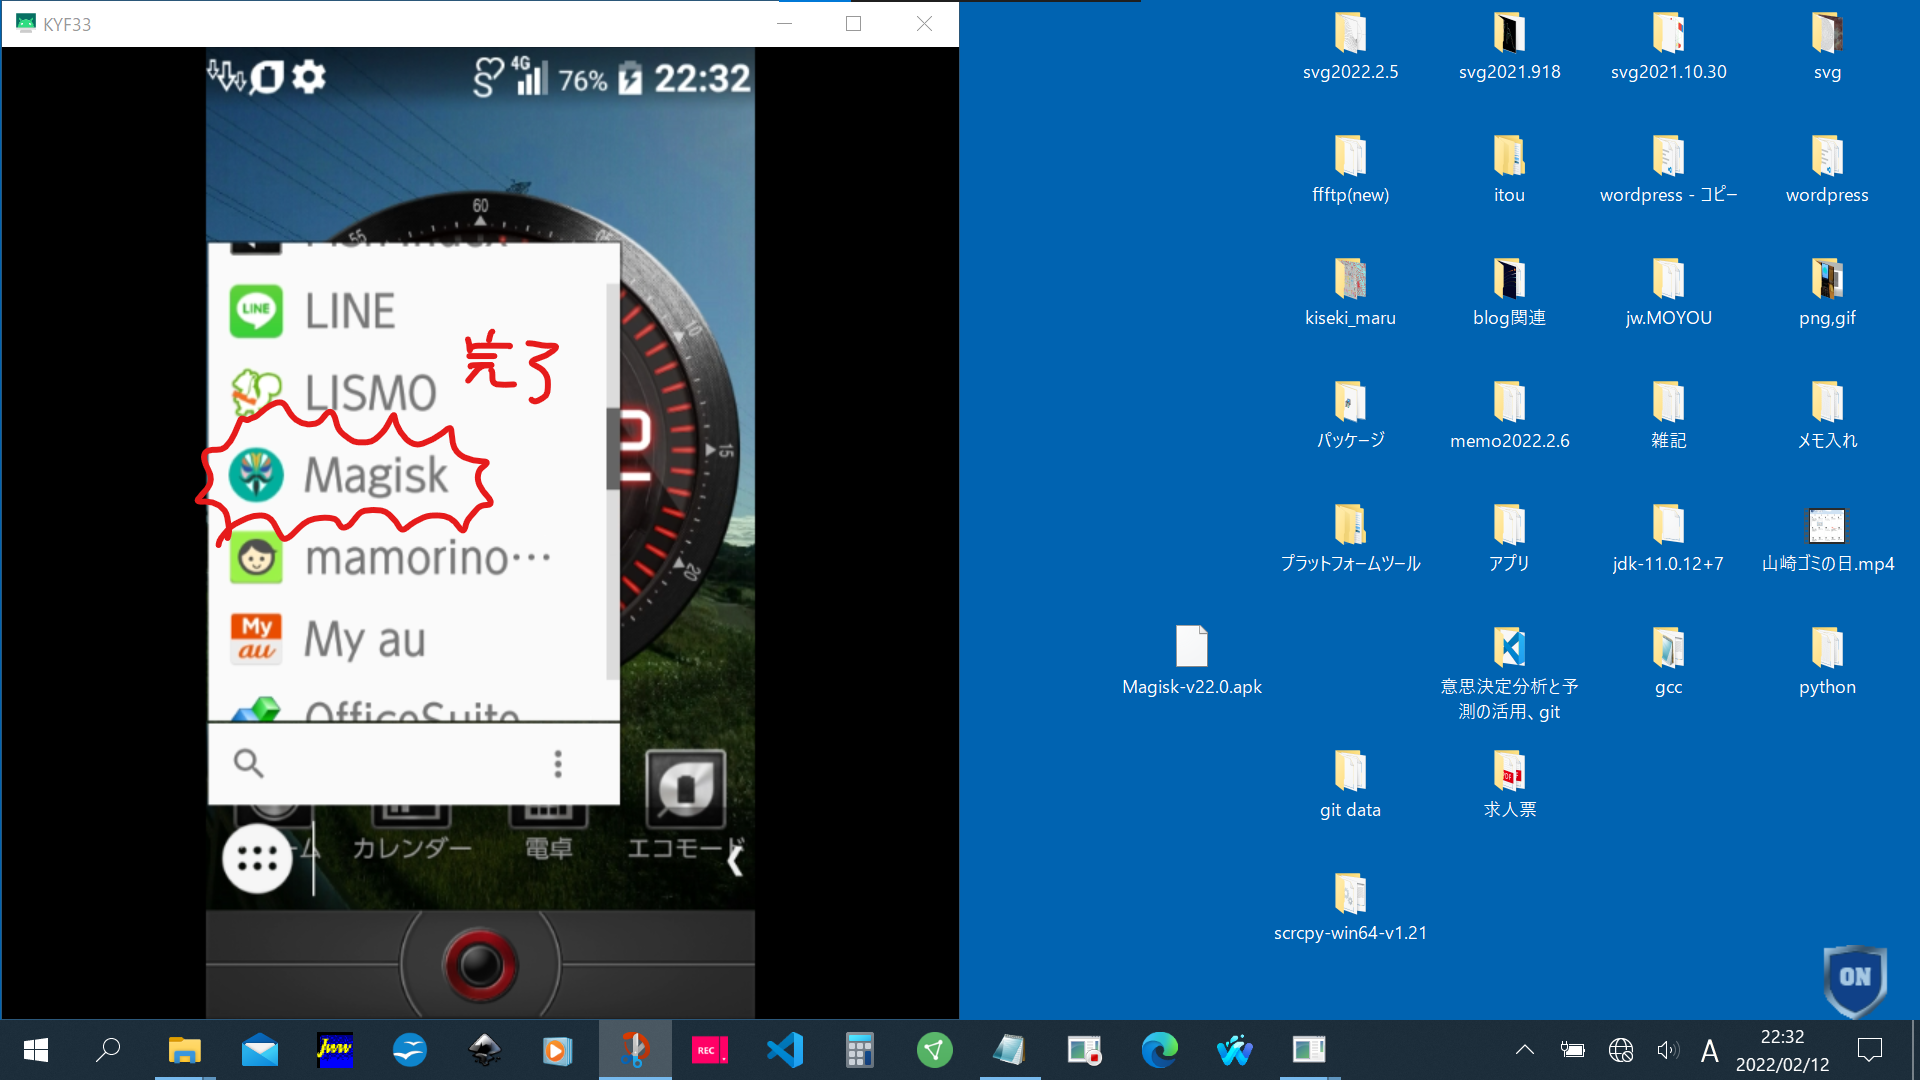Open the notification center icon
This screenshot has width=1920, height=1080.
pos(1869,1050)
